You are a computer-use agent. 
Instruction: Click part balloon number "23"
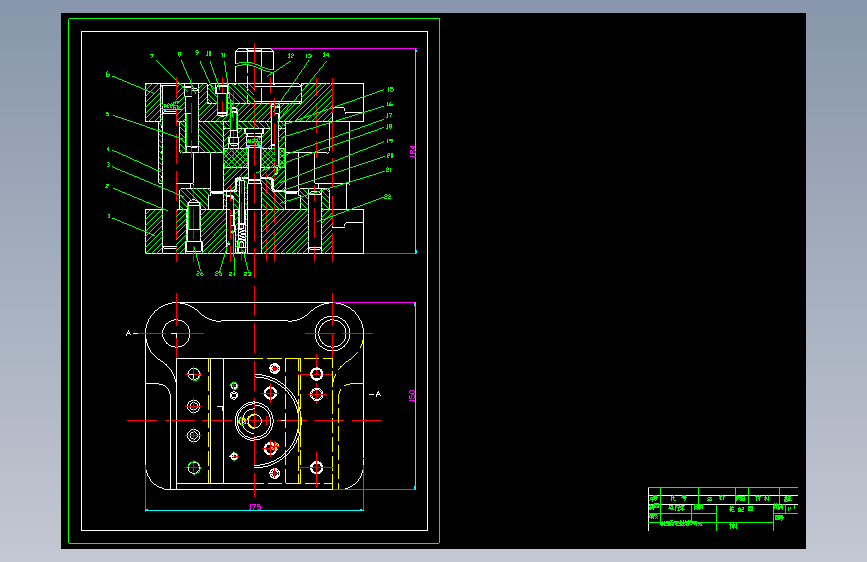tap(247, 274)
